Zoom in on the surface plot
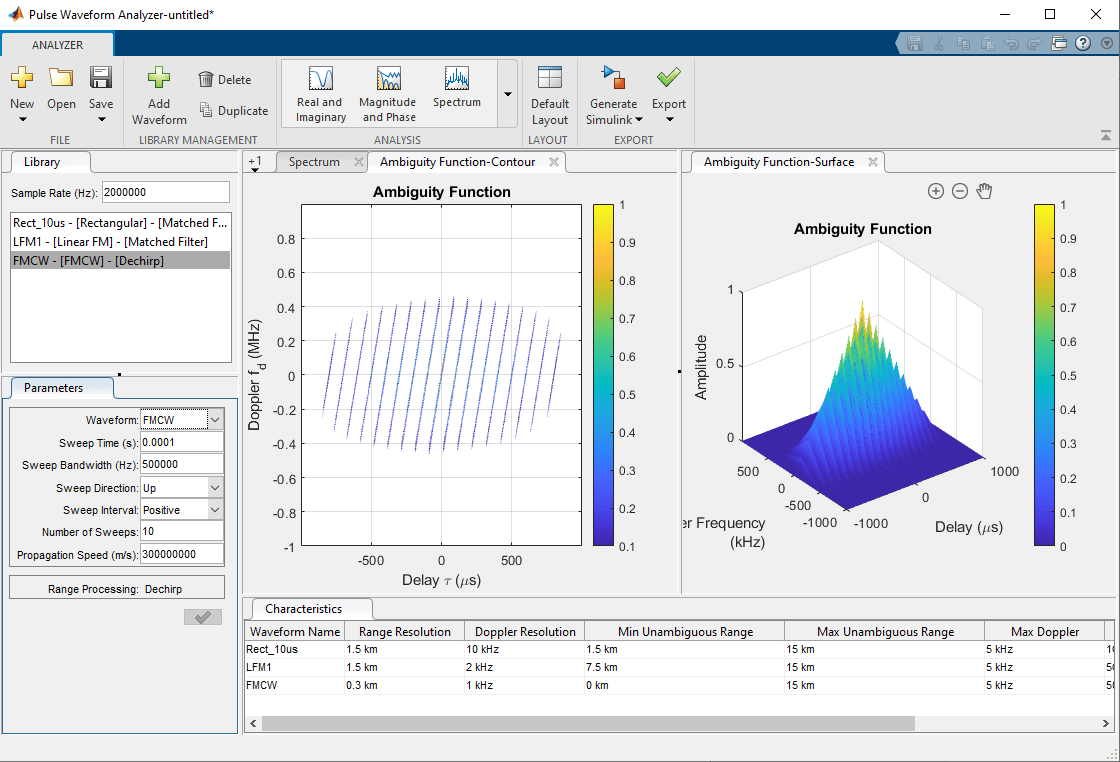 coord(936,191)
